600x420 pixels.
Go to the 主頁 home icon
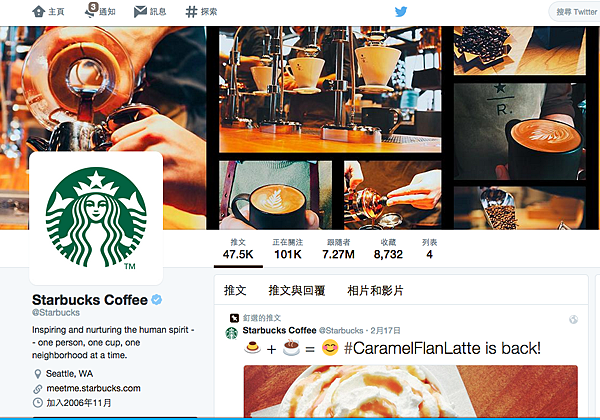[x=39, y=11]
